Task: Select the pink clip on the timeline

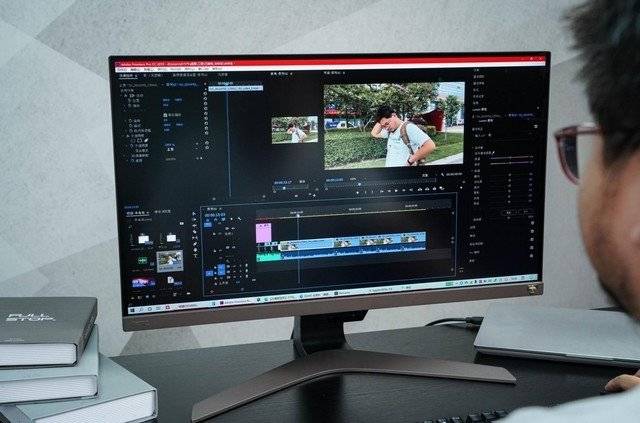Action: [264, 232]
